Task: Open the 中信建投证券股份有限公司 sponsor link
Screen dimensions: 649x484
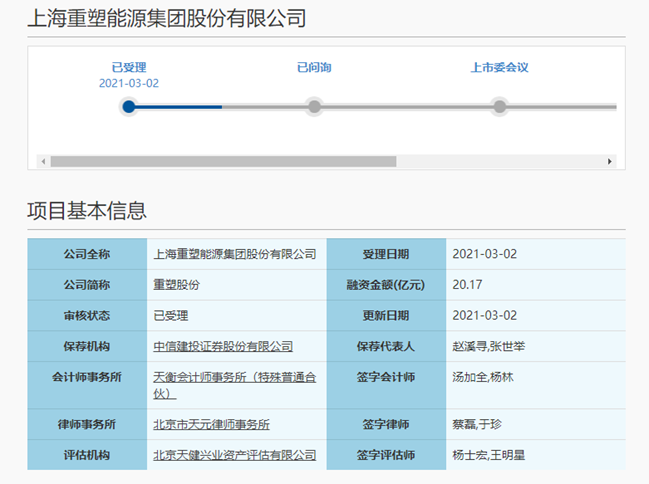Action: pos(223,347)
